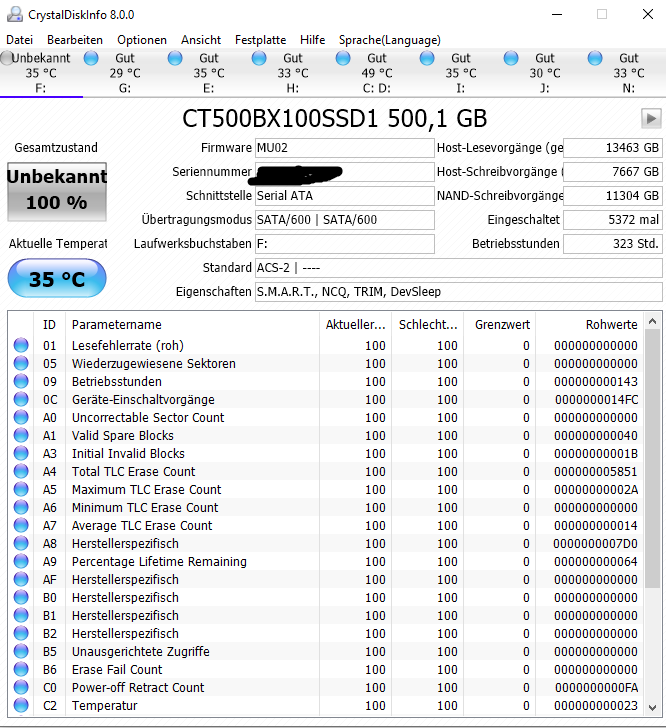Click Betriebsstunden value 323 Std.

(613, 244)
